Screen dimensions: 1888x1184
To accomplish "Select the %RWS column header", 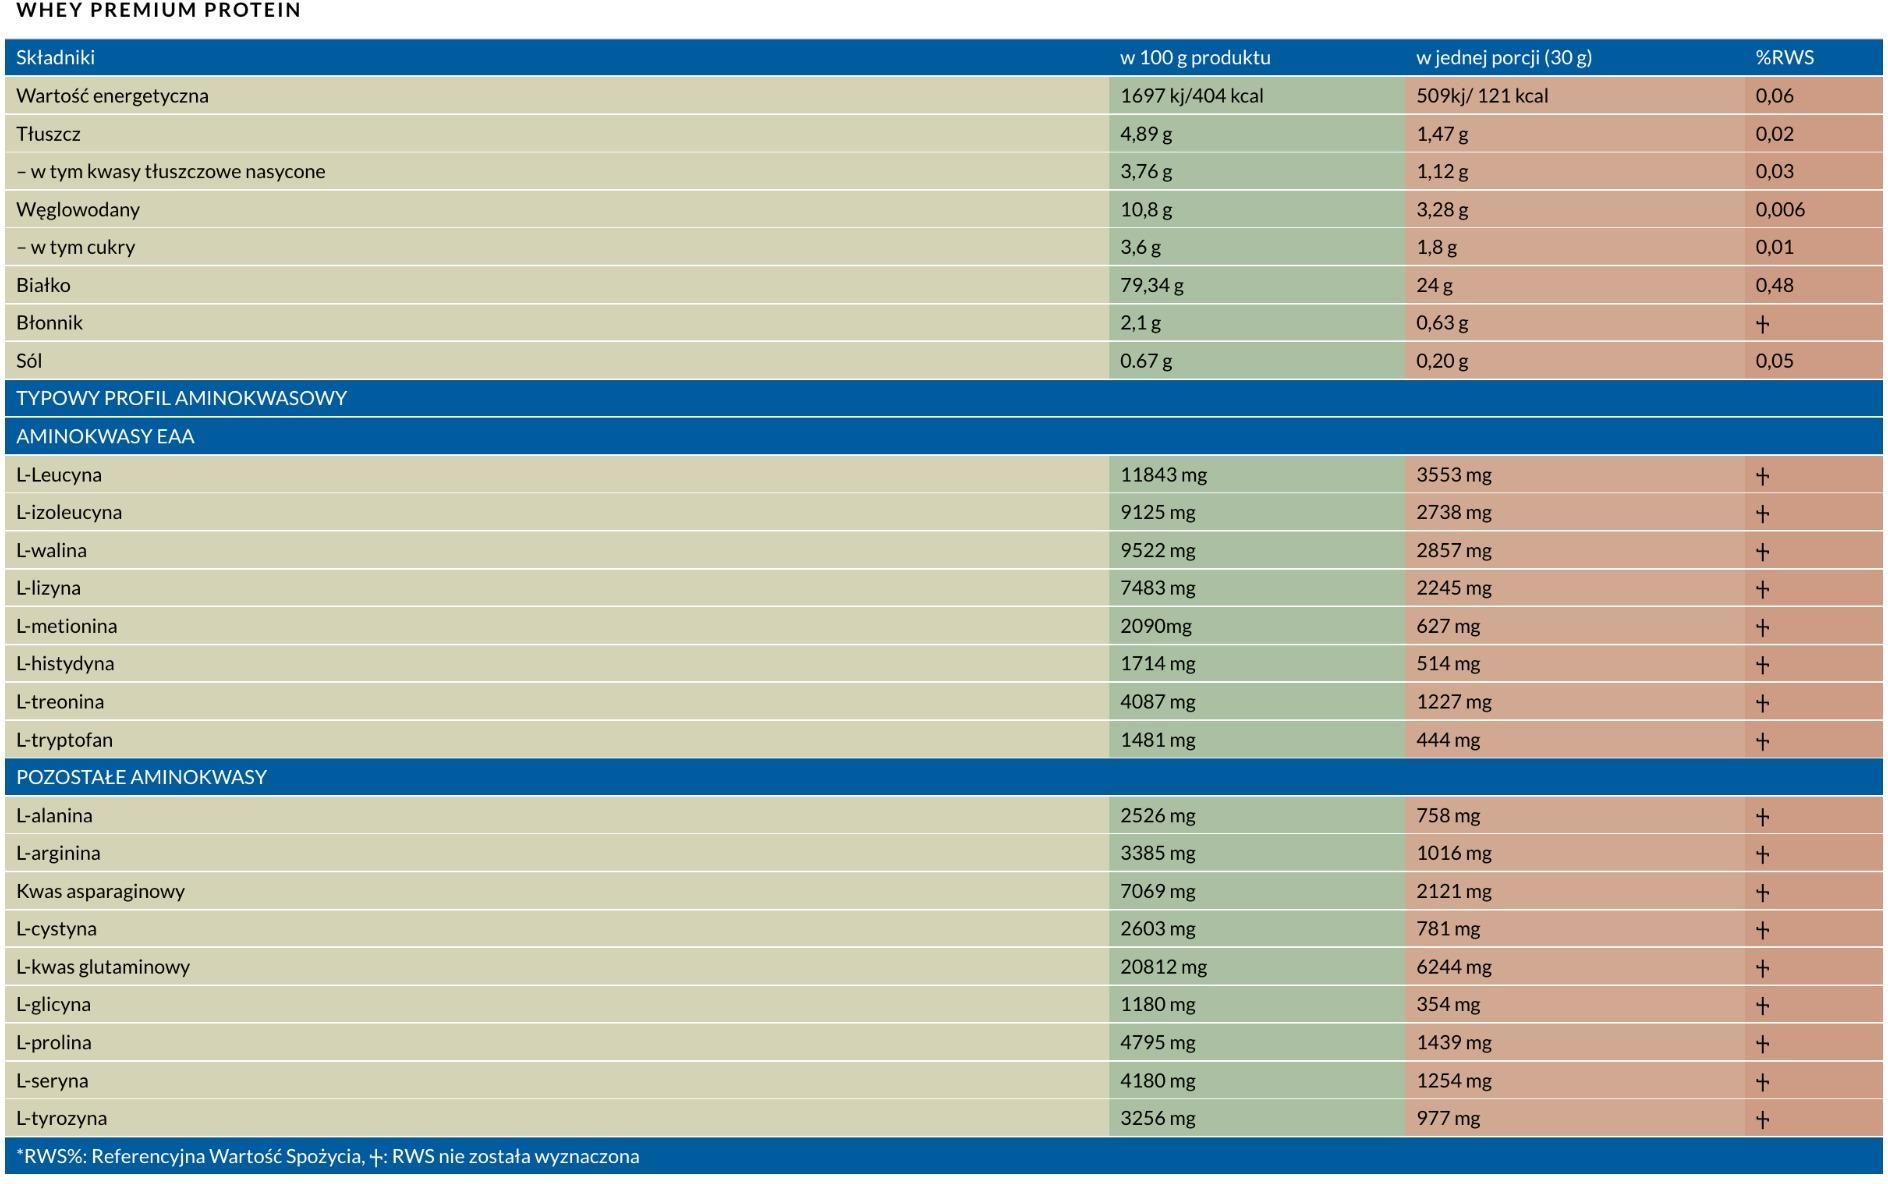I will pyautogui.click(x=1784, y=58).
